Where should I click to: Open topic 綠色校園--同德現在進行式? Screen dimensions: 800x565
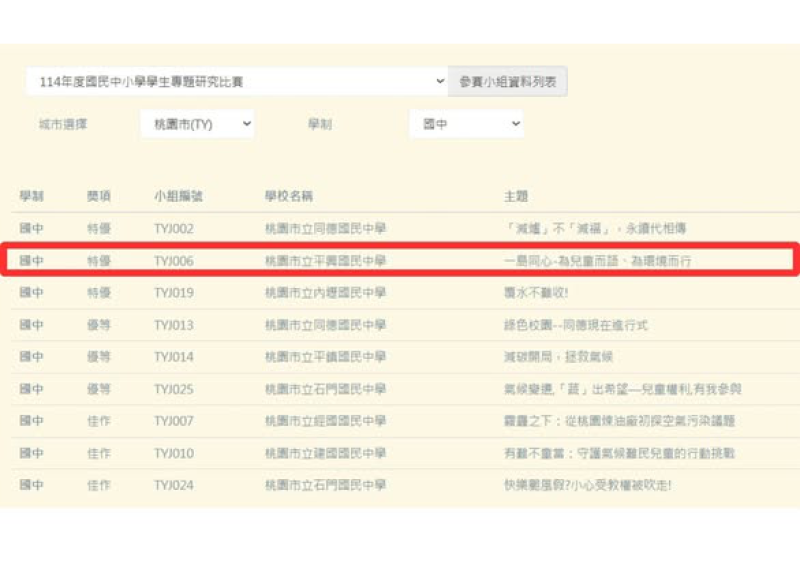pos(576,325)
